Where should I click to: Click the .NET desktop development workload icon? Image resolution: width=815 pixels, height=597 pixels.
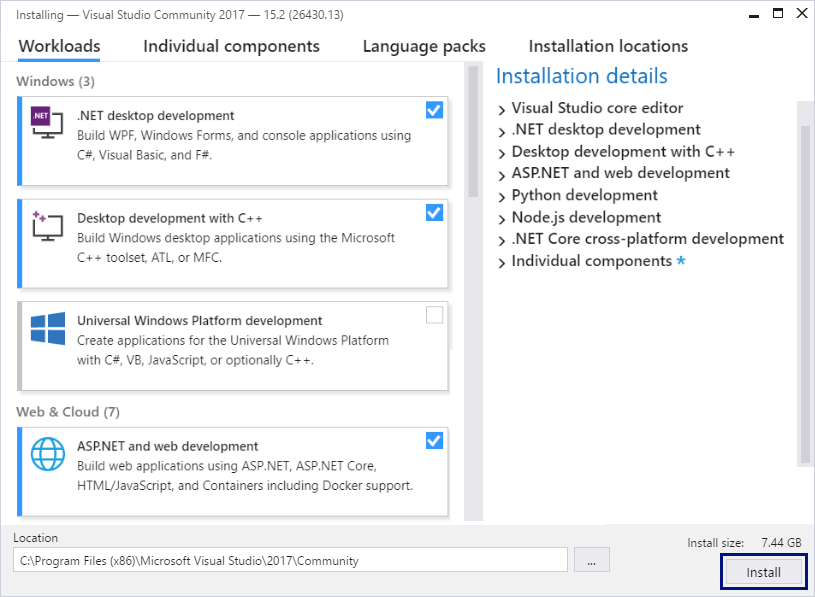(x=47, y=123)
